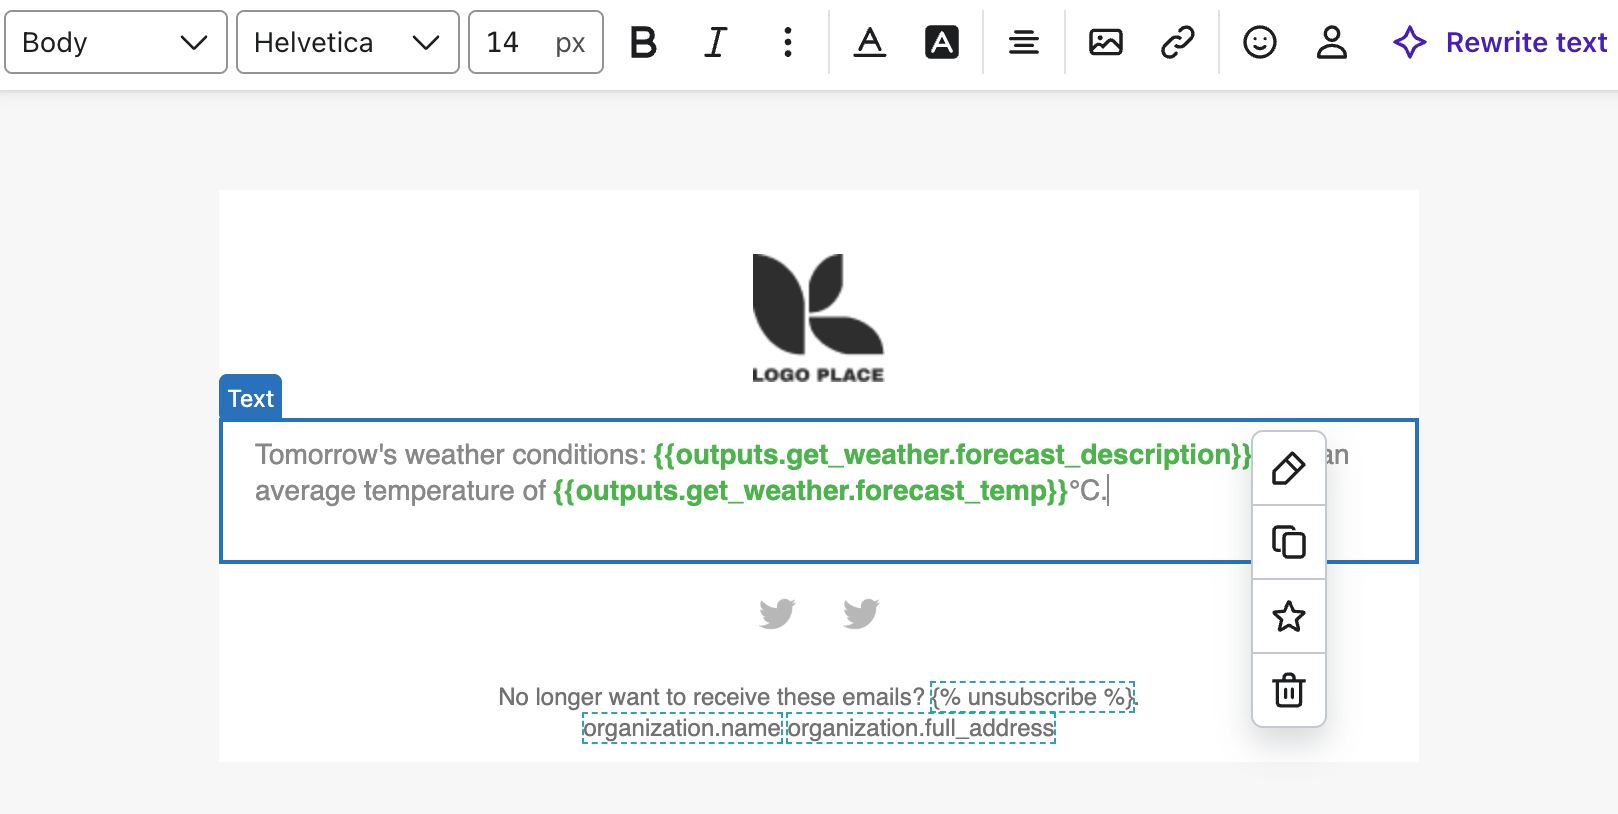This screenshot has height=814, width=1618.
Task: Click the text alignment icon
Action: click(1023, 42)
